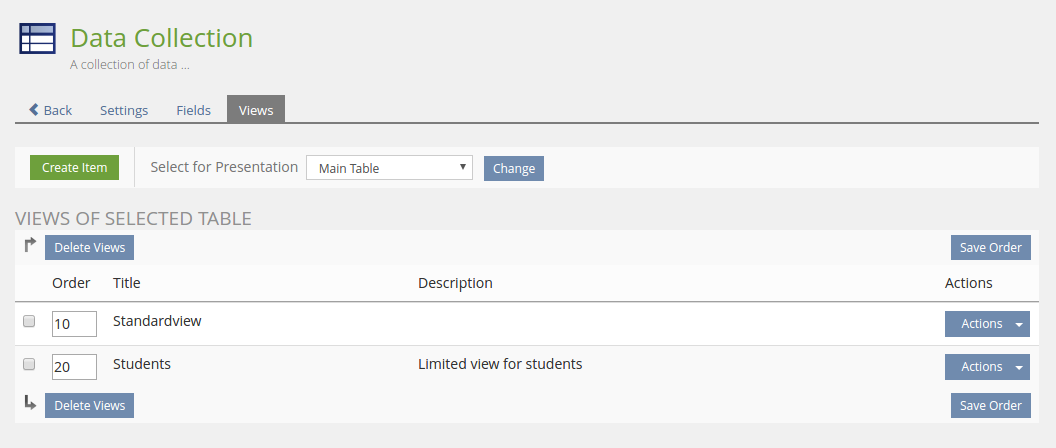Select the Views tab
1056x448 pixels.
(256, 110)
